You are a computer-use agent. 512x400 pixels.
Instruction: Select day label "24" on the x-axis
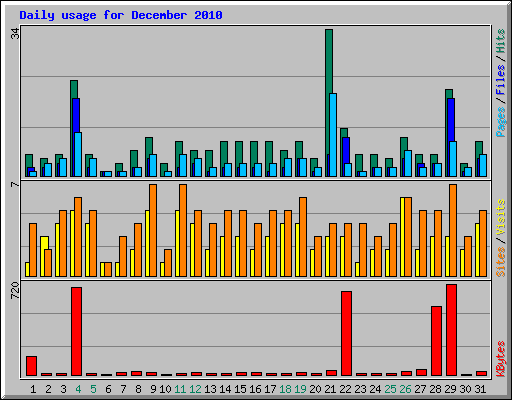point(375,389)
